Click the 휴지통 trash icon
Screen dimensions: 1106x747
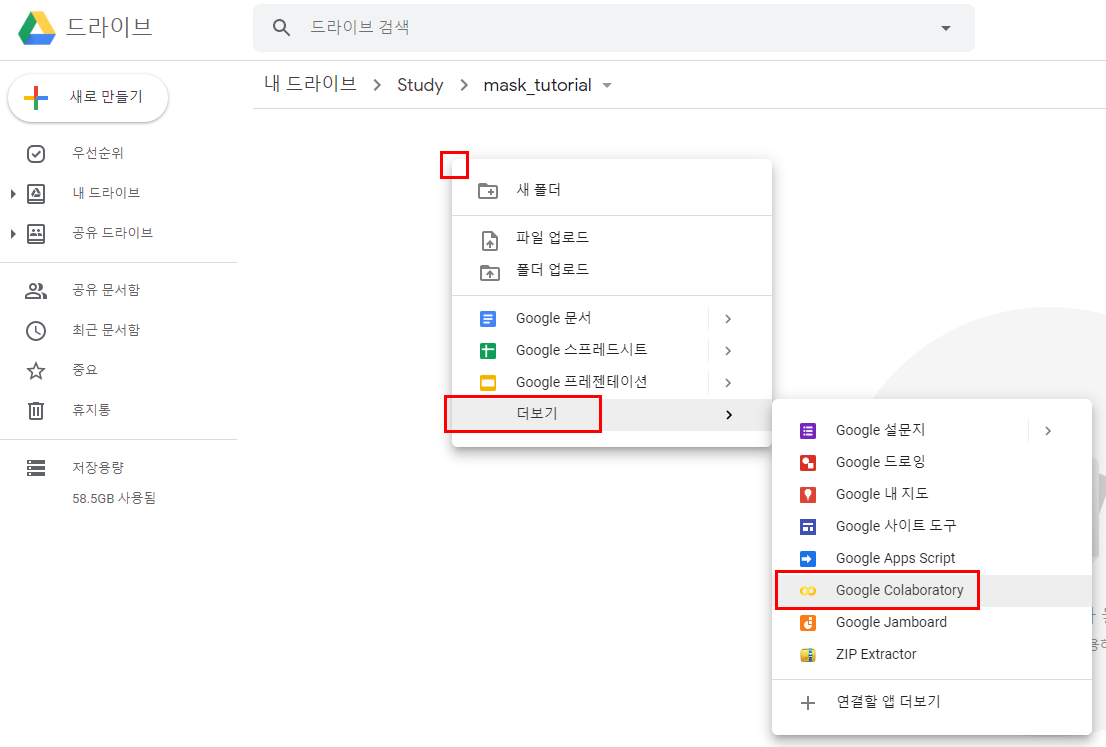(x=36, y=411)
